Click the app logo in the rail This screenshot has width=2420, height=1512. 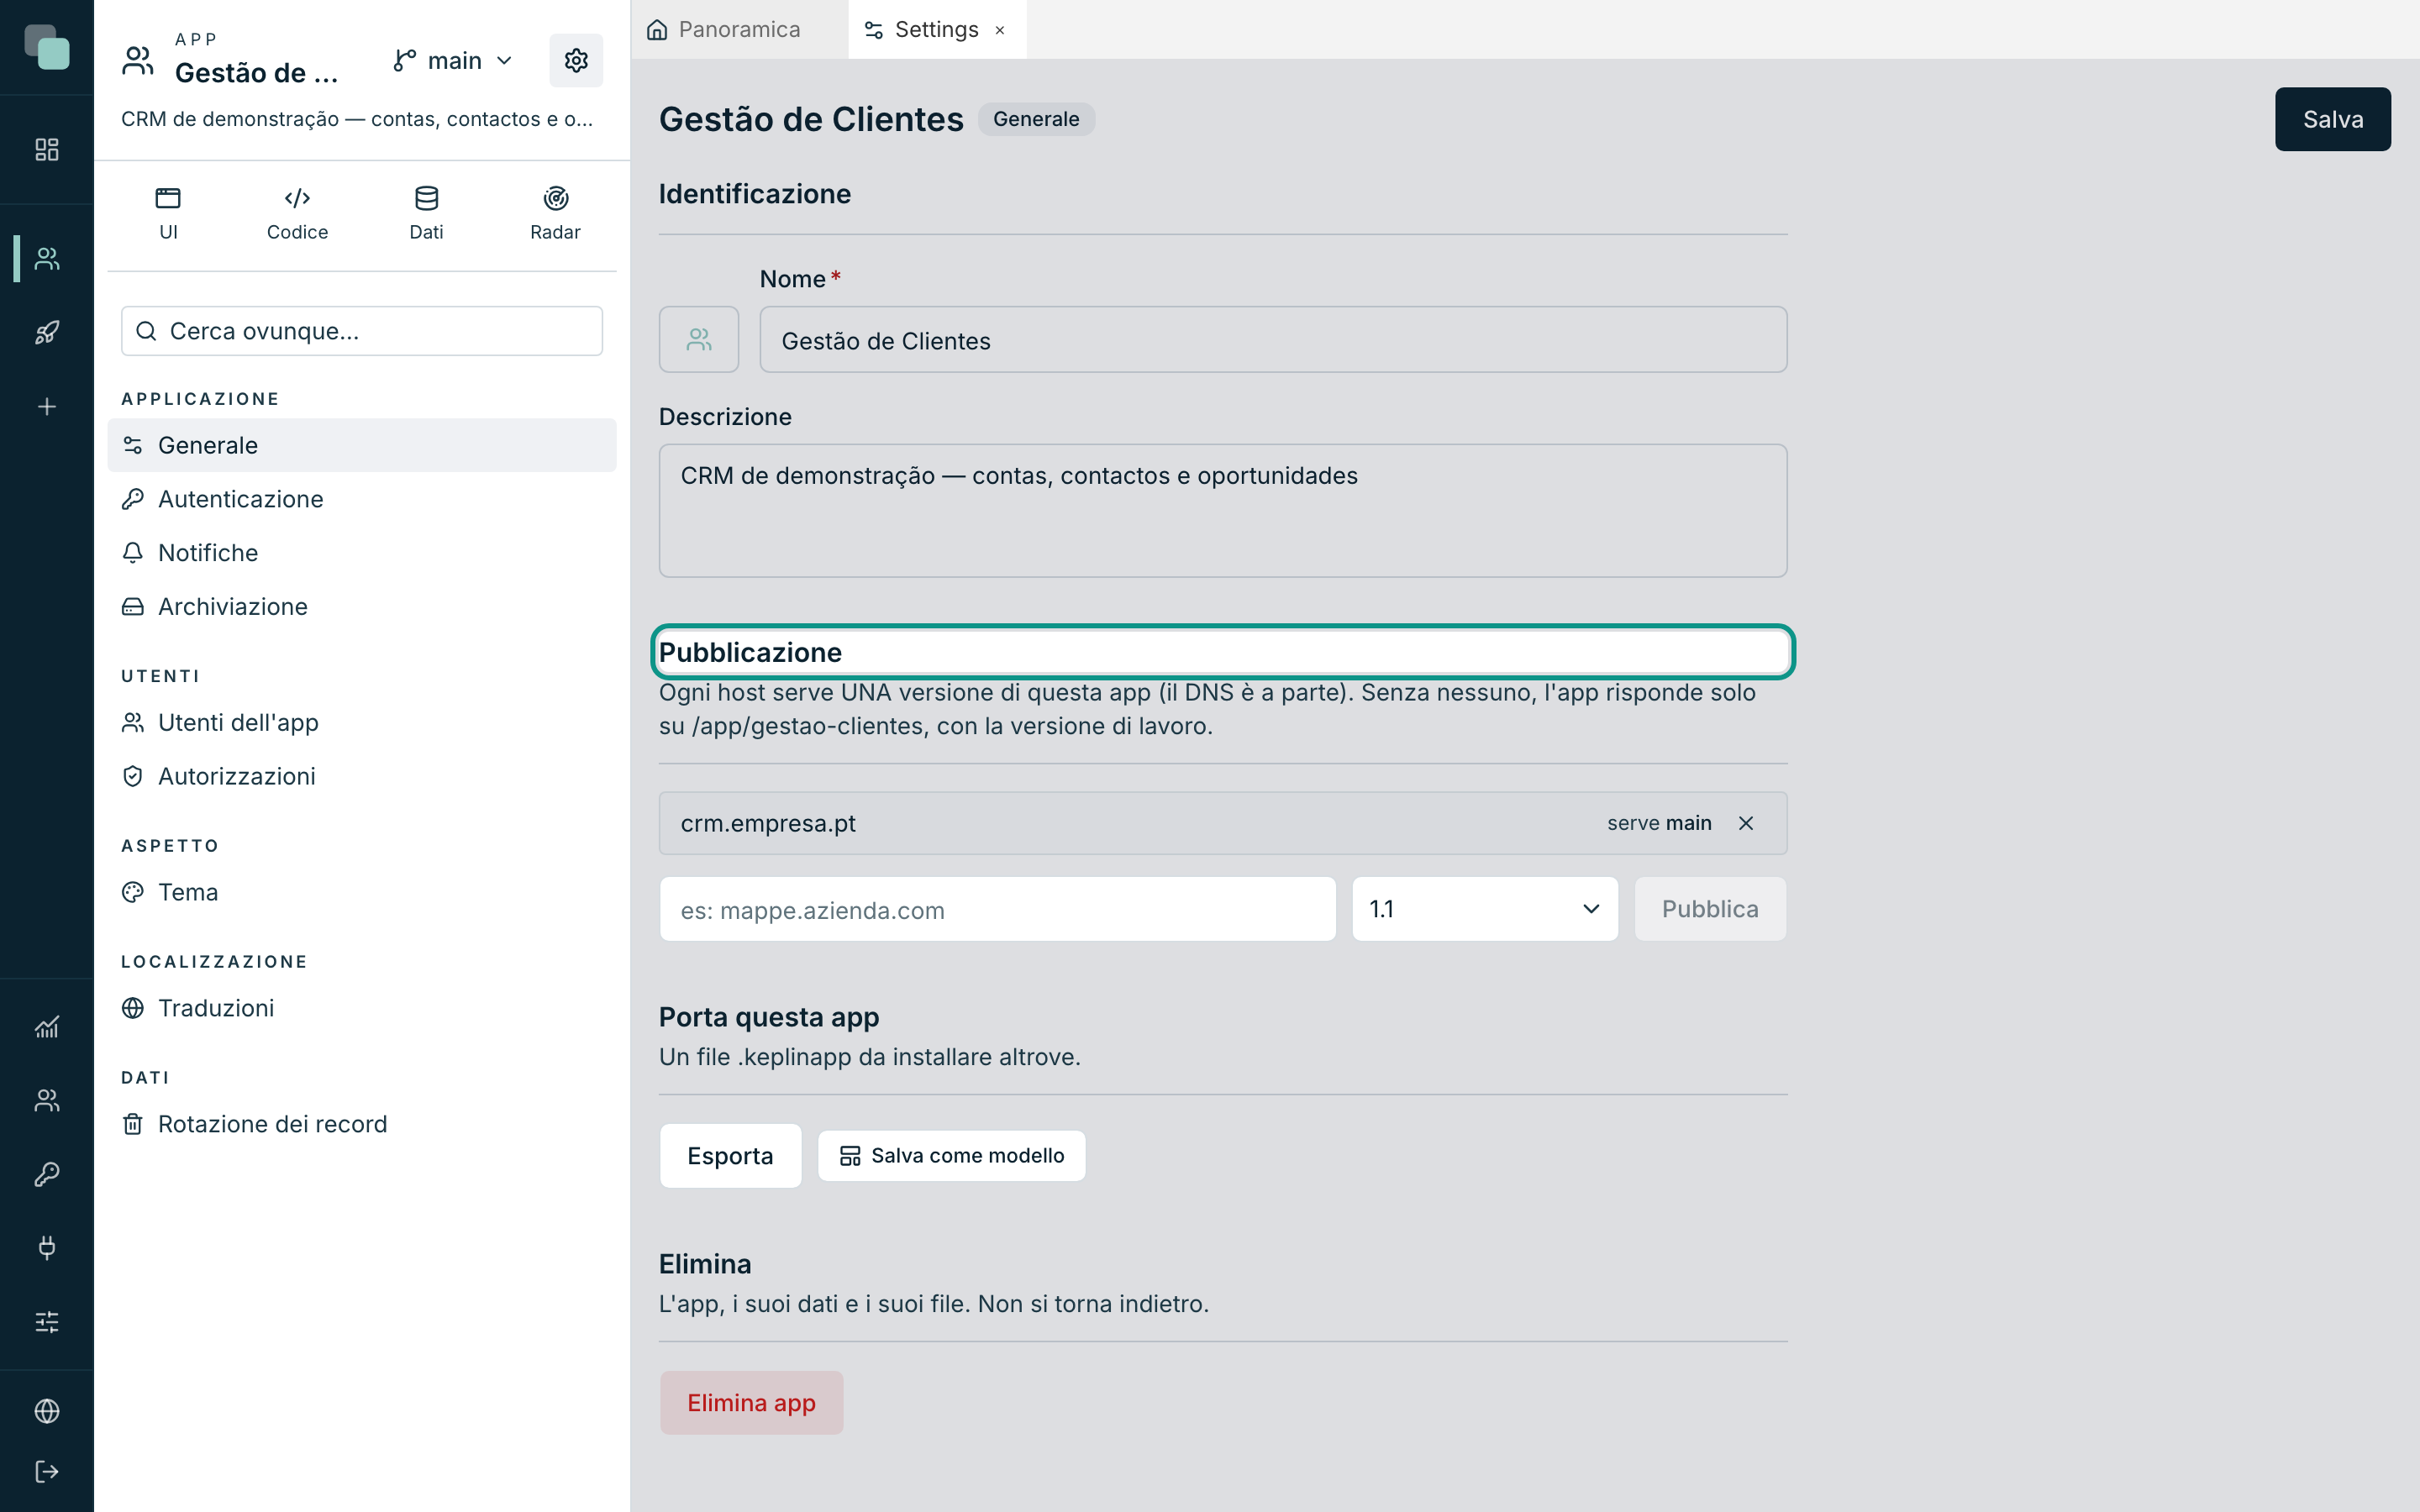click(47, 47)
